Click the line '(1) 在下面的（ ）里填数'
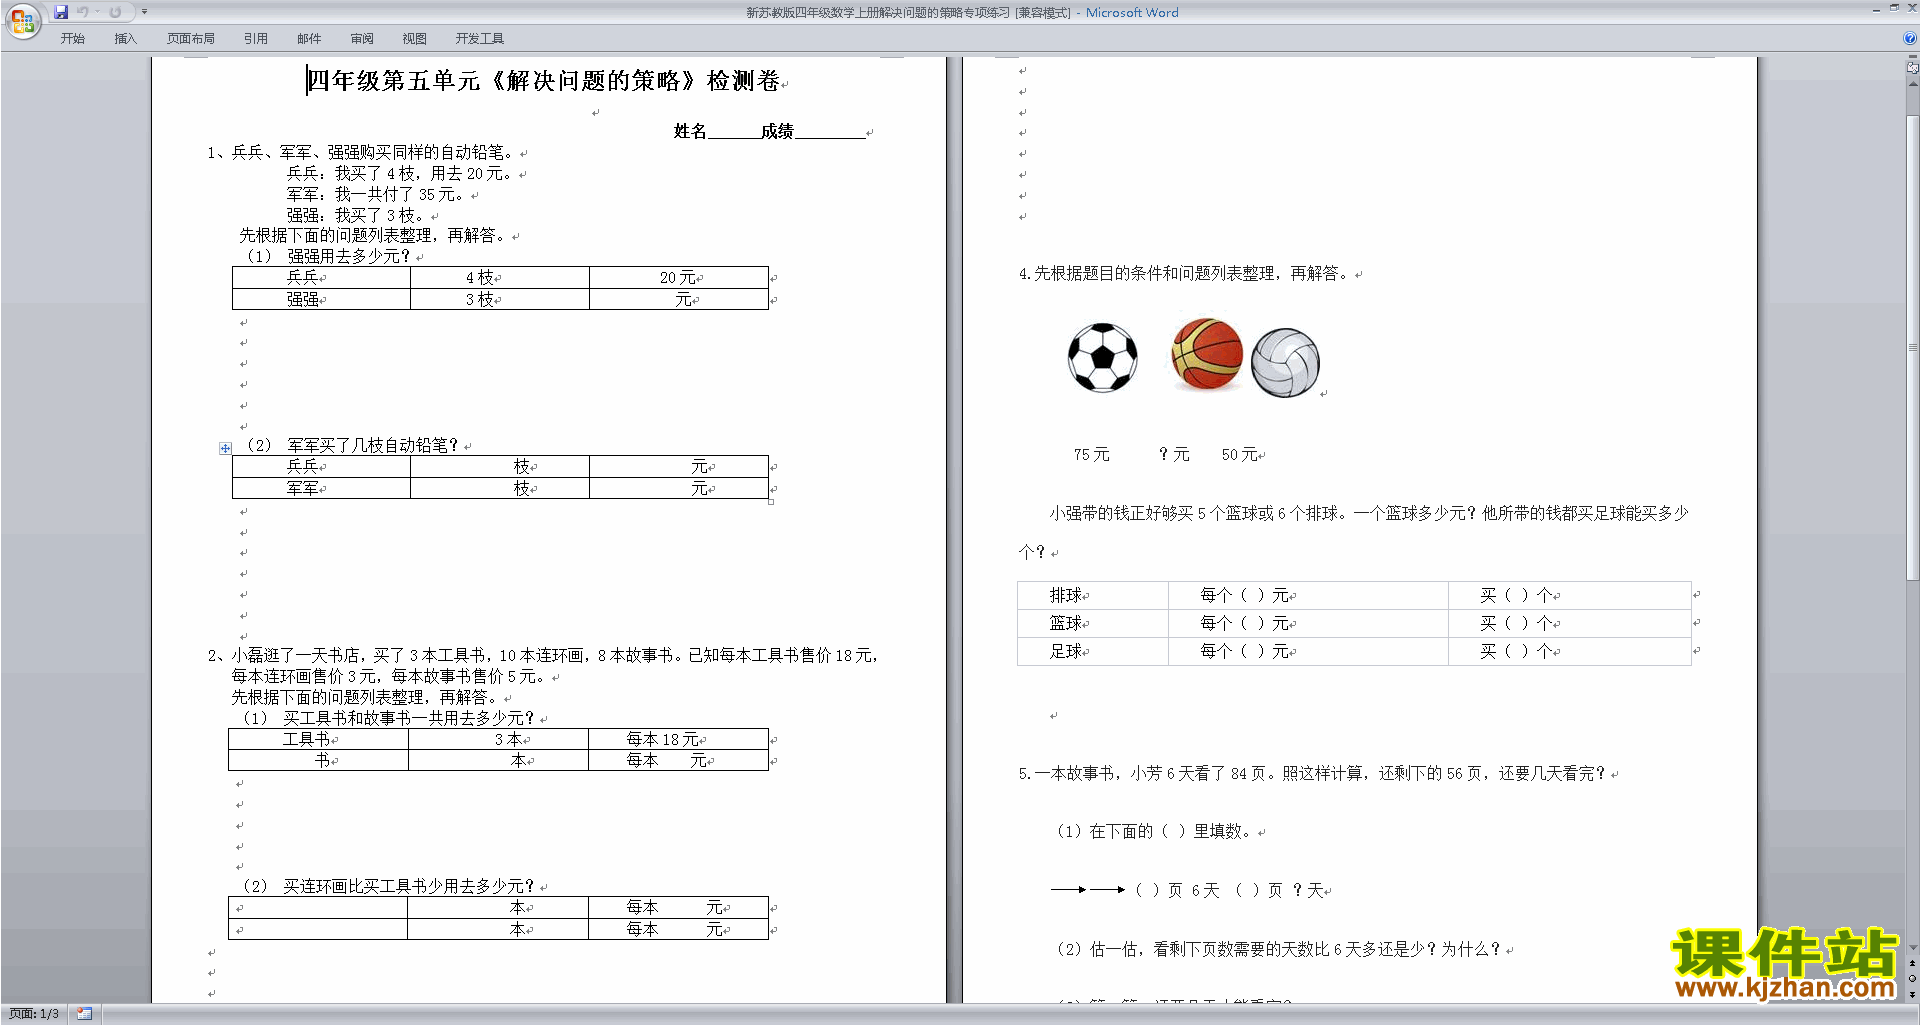 pos(1153,832)
